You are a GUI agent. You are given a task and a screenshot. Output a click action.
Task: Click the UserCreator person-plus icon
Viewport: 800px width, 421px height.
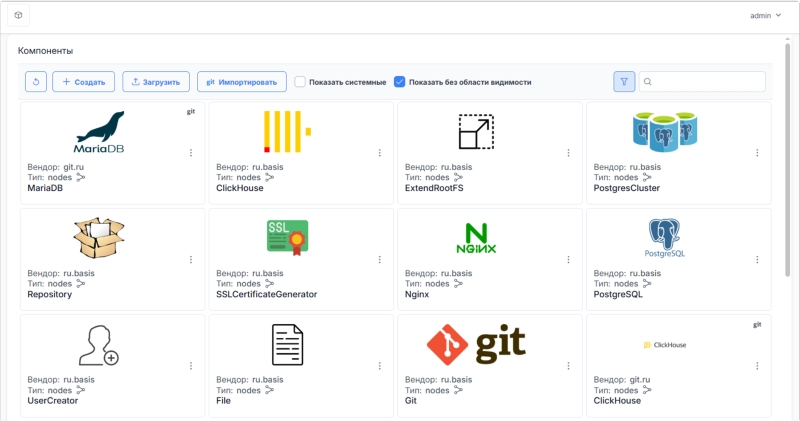pos(99,345)
